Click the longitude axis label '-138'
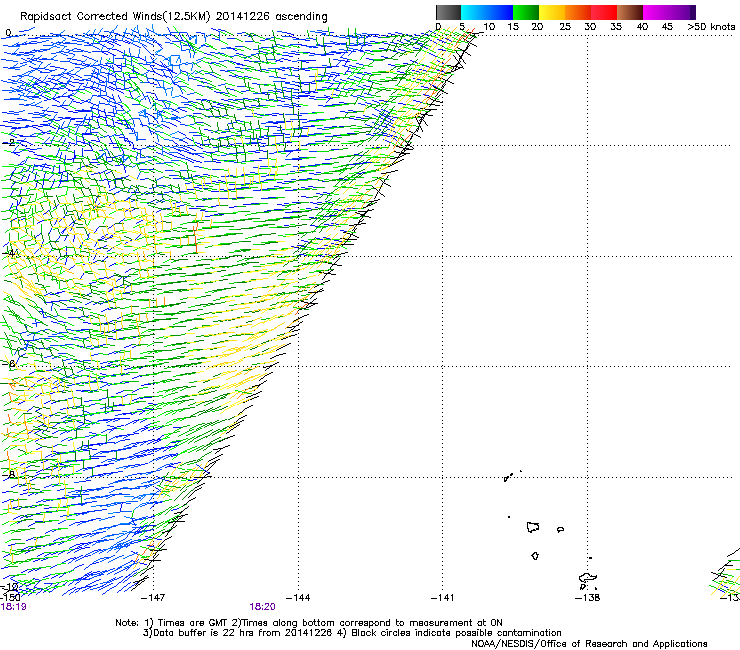The image size is (740, 650). coord(587,598)
